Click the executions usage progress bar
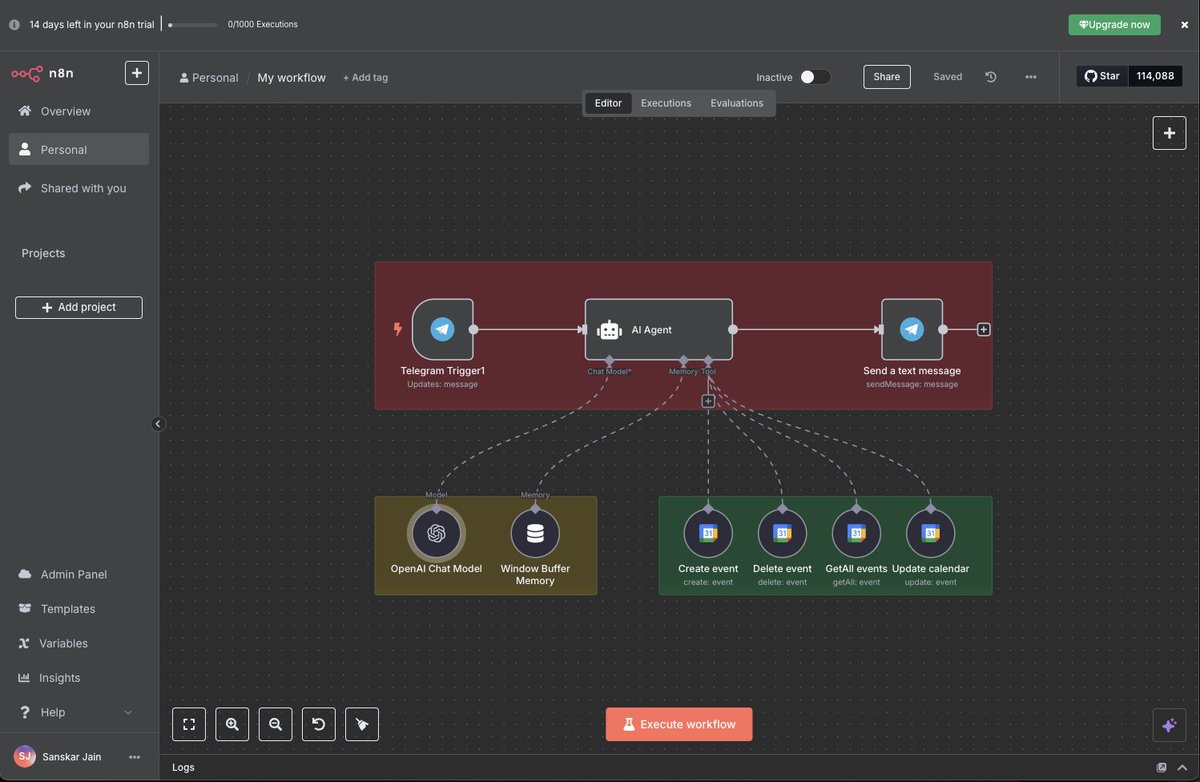Screen dimensions: 1200x782 [193, 24]
